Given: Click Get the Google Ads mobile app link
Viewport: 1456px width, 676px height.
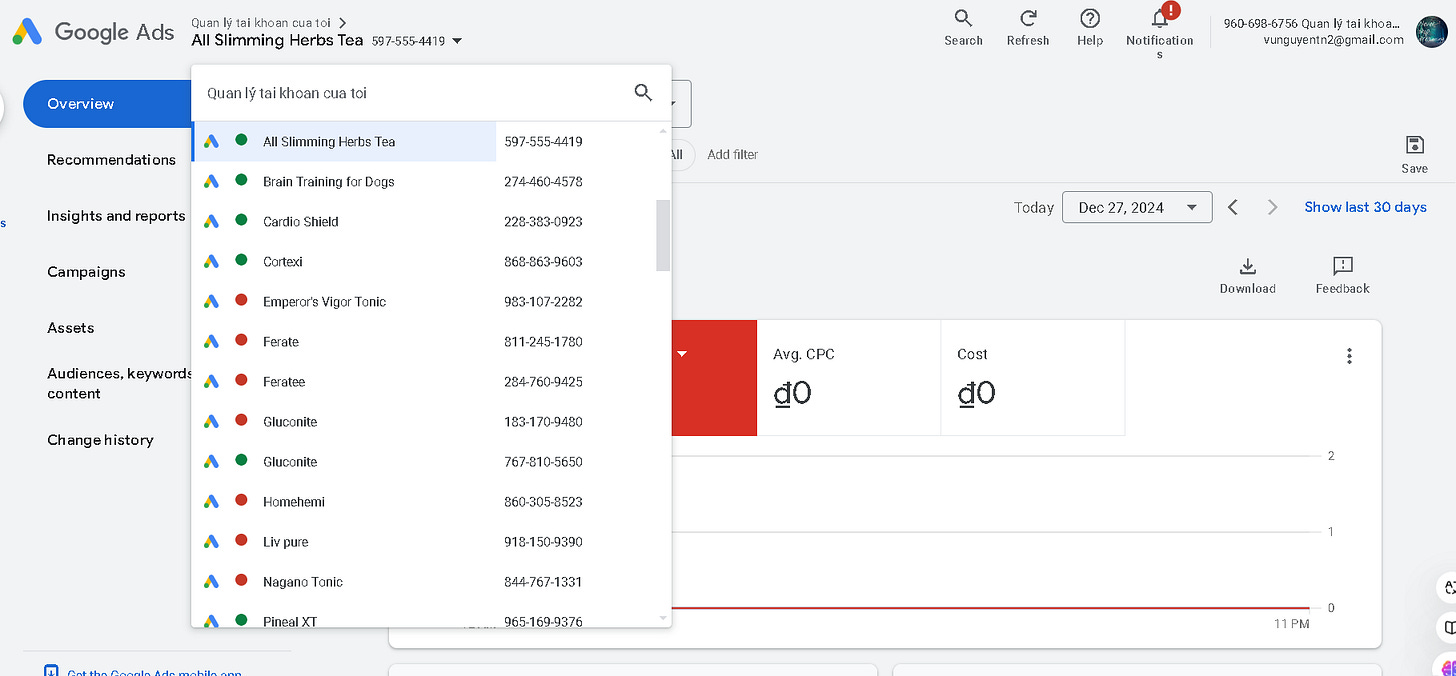Looking at the screenshot, I should pos(154,673).
